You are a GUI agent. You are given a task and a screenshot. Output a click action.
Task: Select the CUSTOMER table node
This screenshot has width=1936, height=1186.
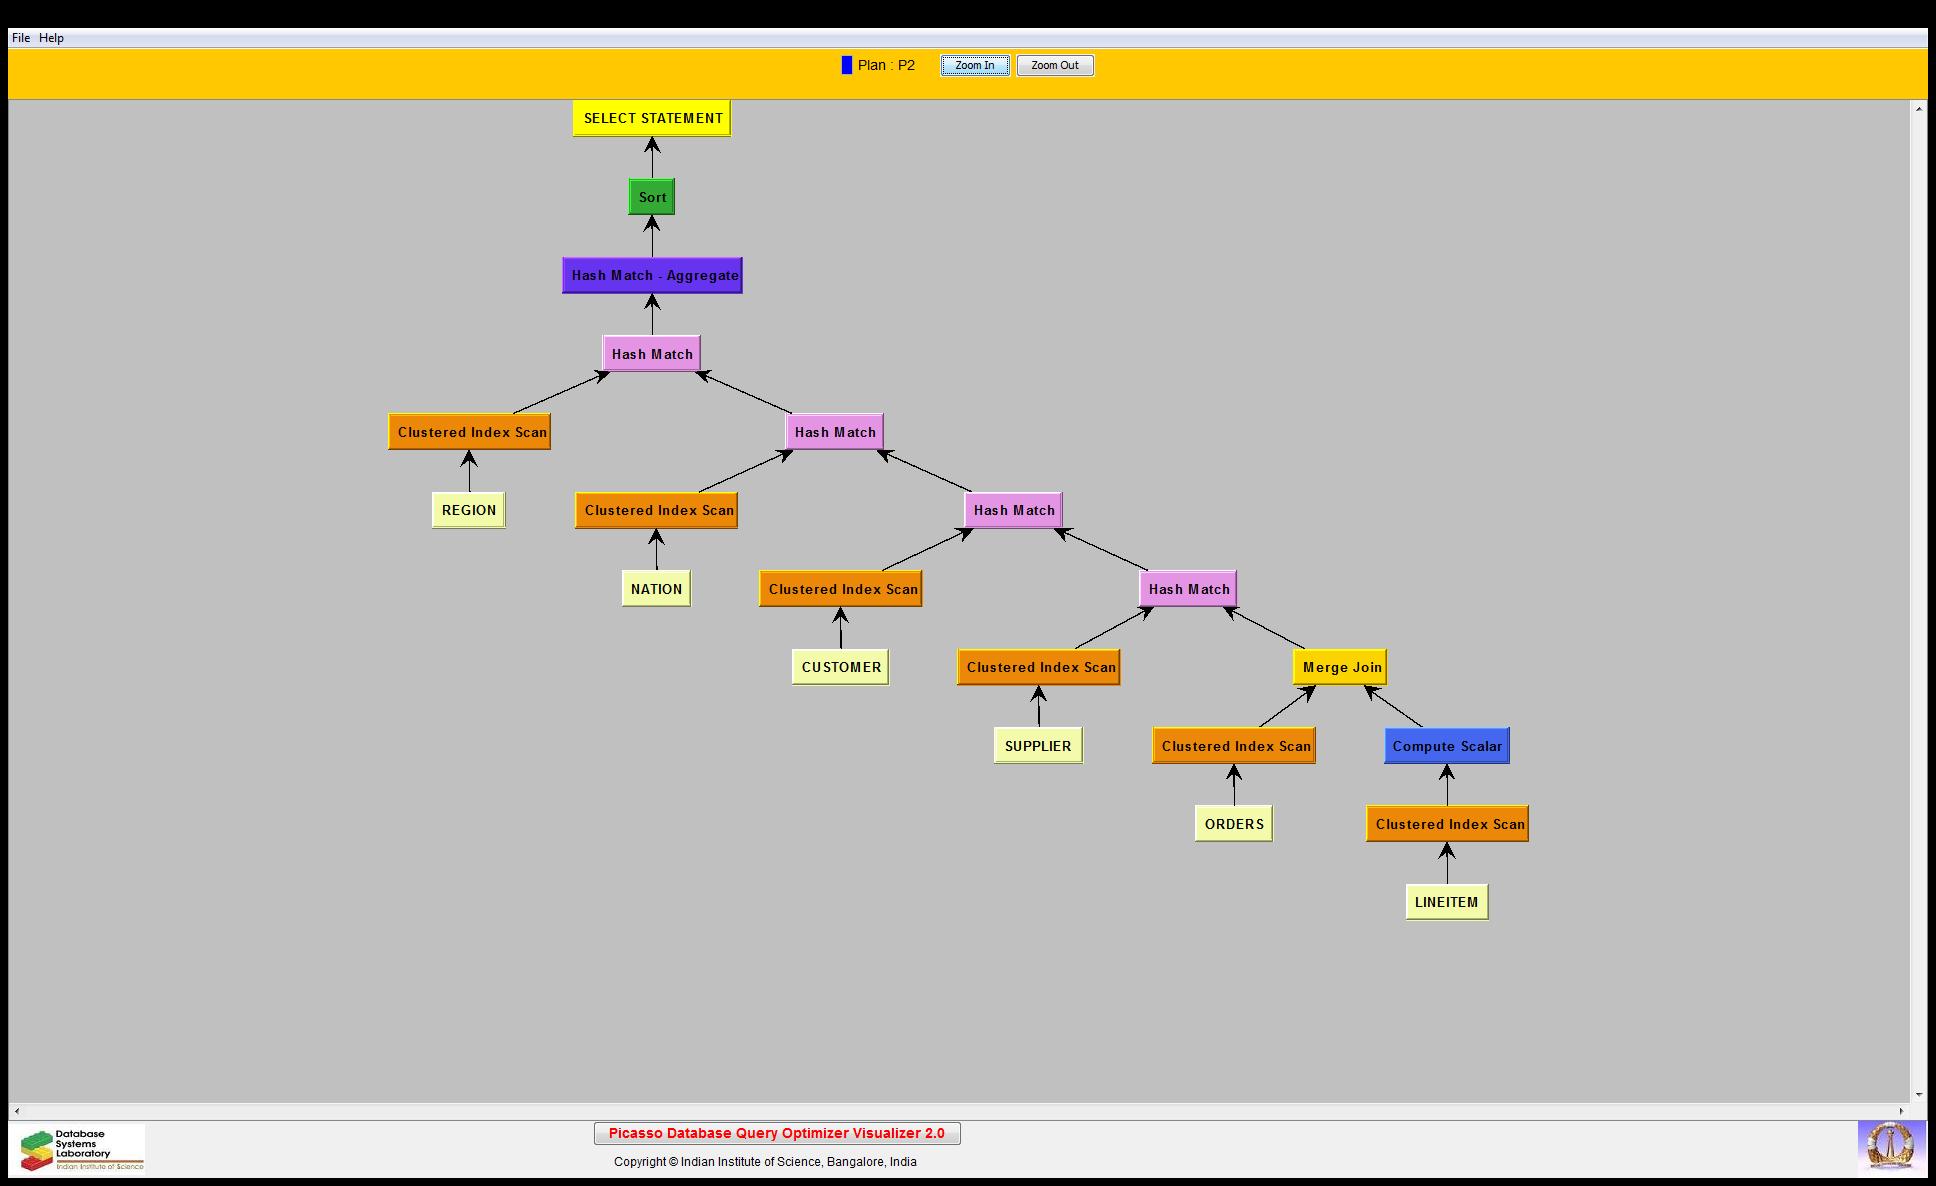tap(840, 667)
